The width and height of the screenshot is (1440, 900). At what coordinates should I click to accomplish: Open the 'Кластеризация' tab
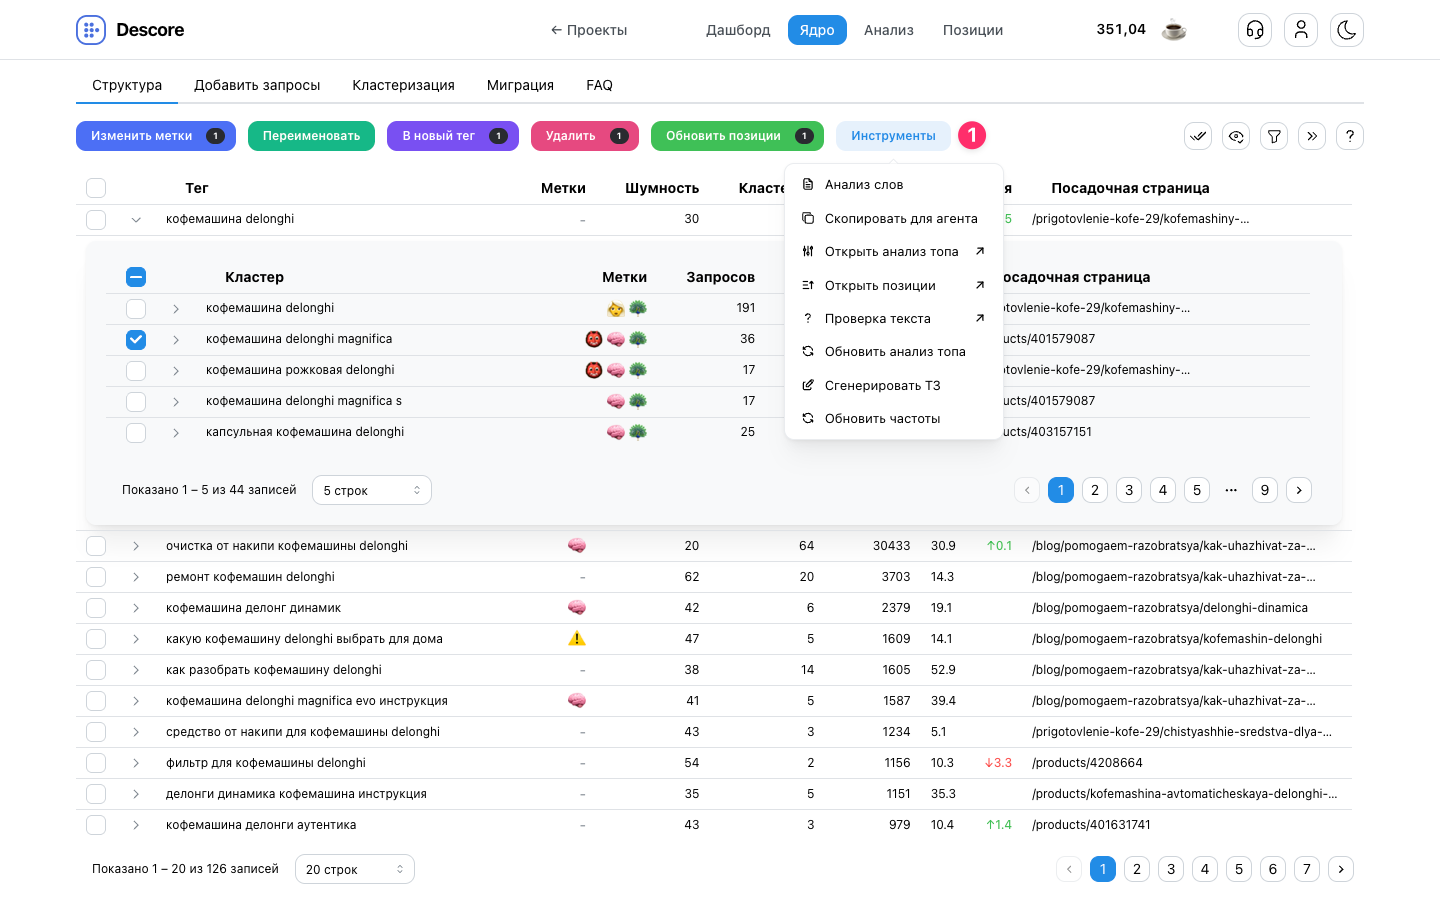403,85
